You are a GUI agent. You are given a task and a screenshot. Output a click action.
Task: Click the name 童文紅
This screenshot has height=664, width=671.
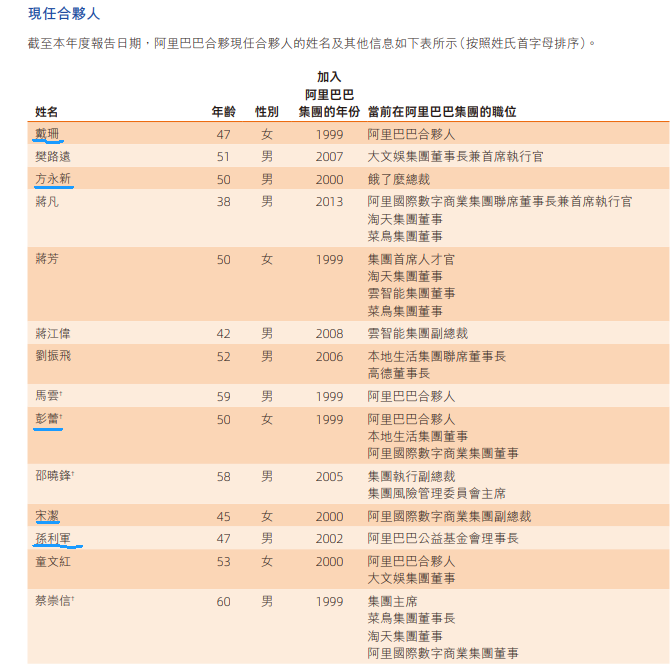pyautogui.click(x=53, y=561)
